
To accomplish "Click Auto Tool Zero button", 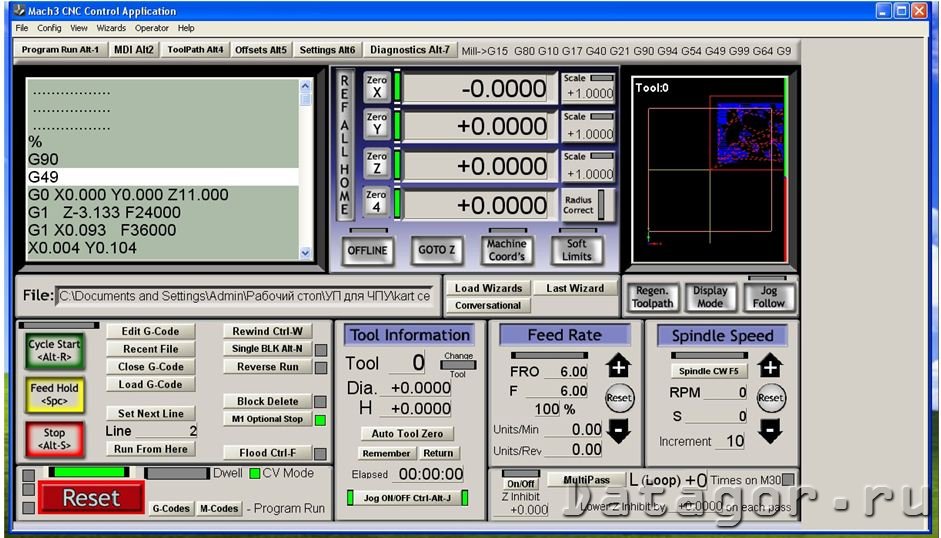I will click(407, 434).
